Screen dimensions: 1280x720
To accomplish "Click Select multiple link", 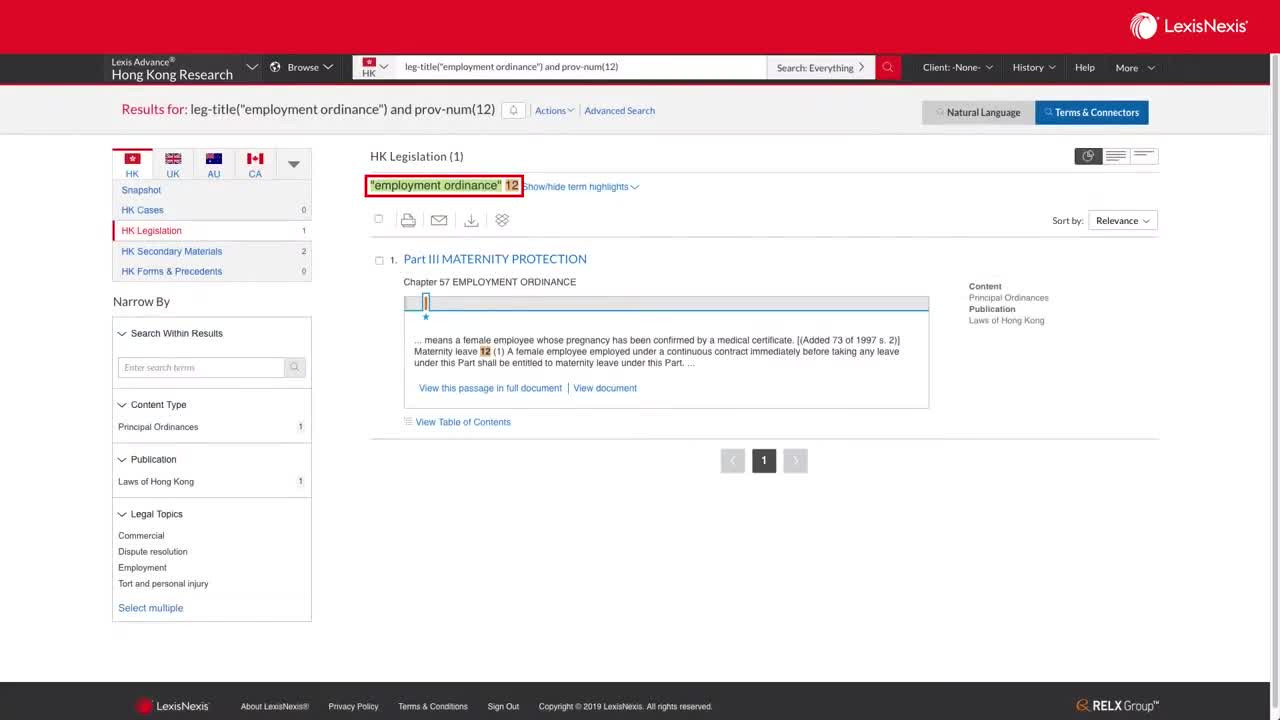I will [x=151, y=608].
